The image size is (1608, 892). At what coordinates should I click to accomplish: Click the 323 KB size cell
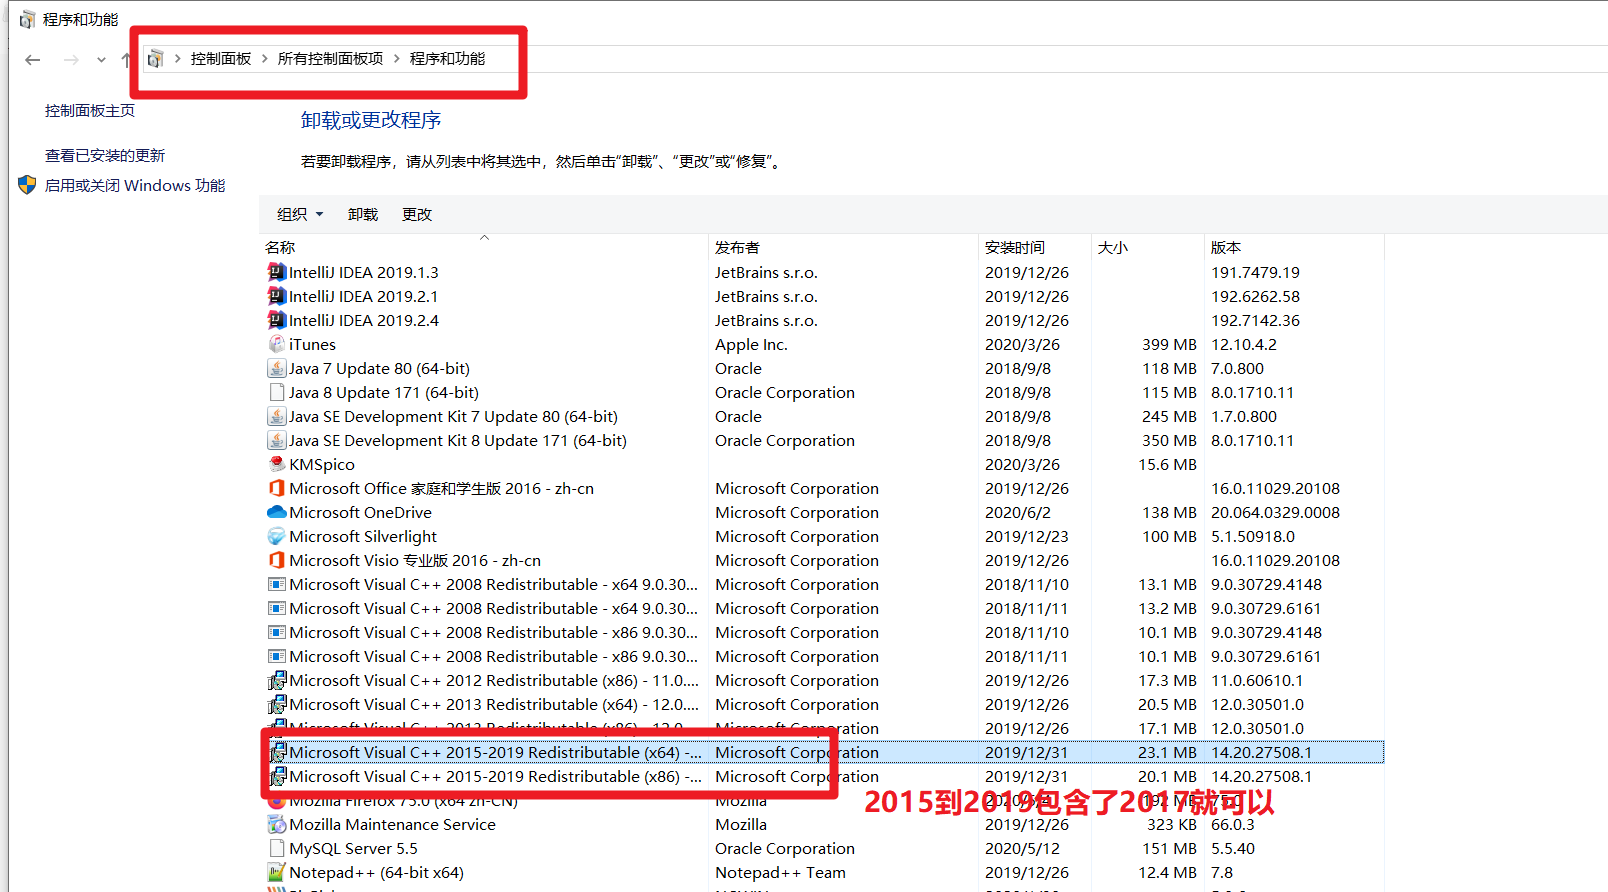pyautogui.click(x=1172, y=824)
